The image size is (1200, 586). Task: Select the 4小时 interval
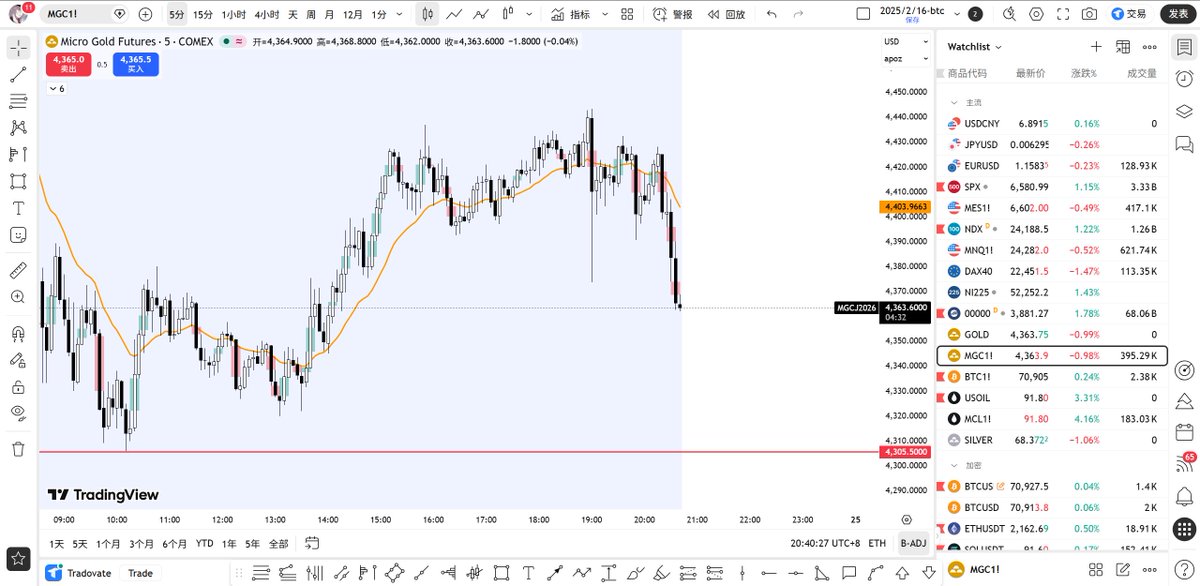pyautogui.click(x=266, y=14)
